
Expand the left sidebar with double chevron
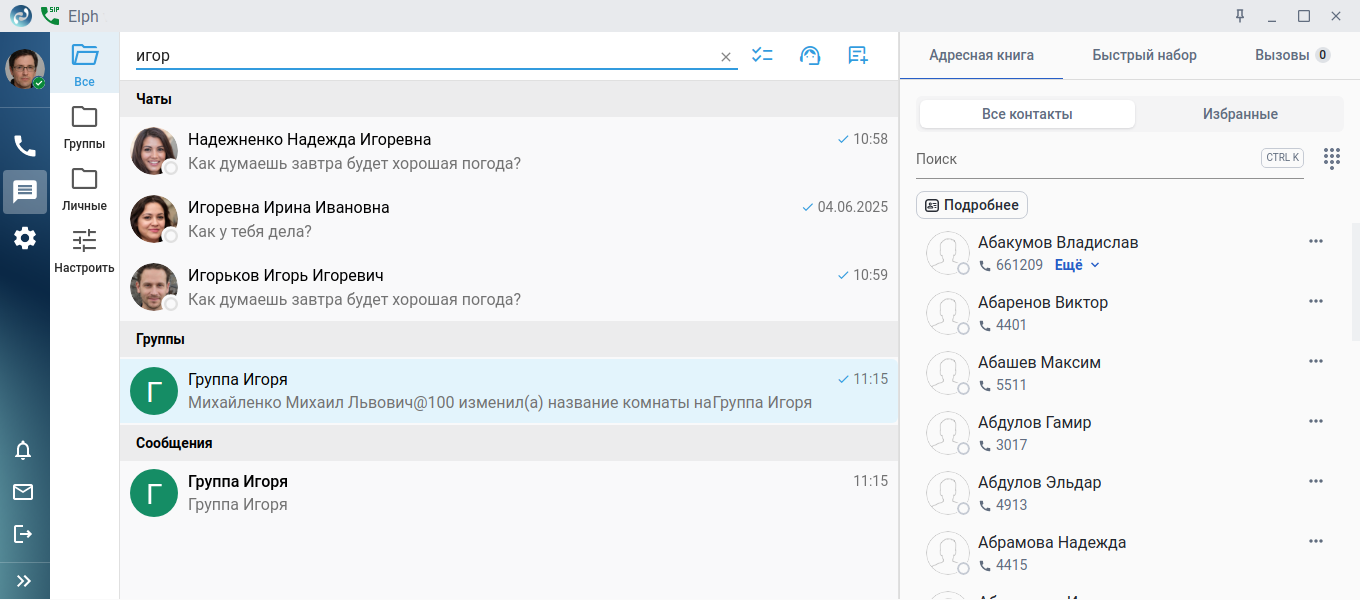[x=24, y=581]
